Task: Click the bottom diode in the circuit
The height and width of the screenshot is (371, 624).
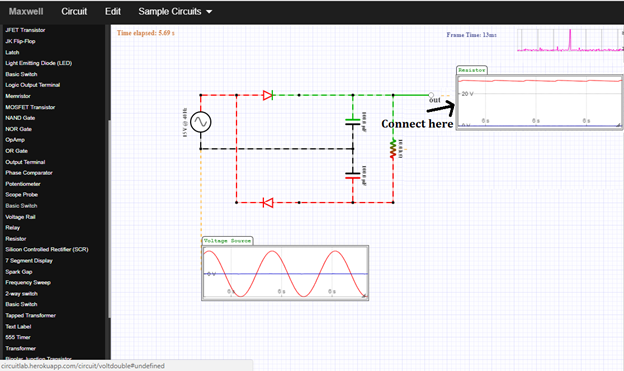Action: [x=268, y=203]
